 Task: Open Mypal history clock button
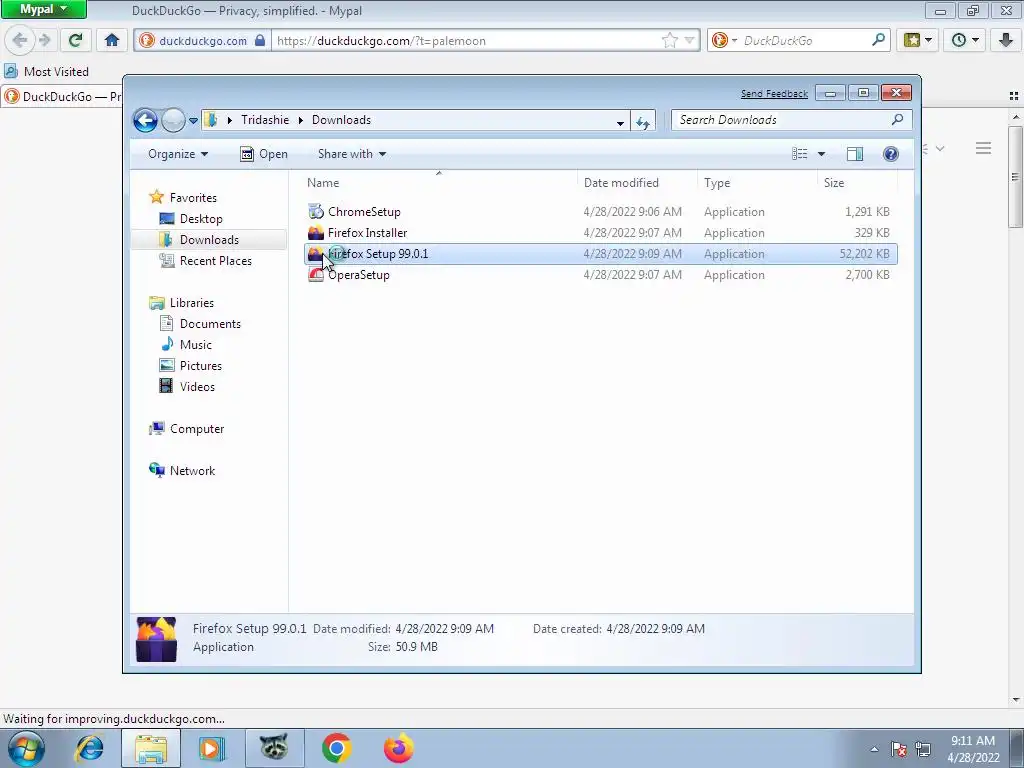point(965,40)
